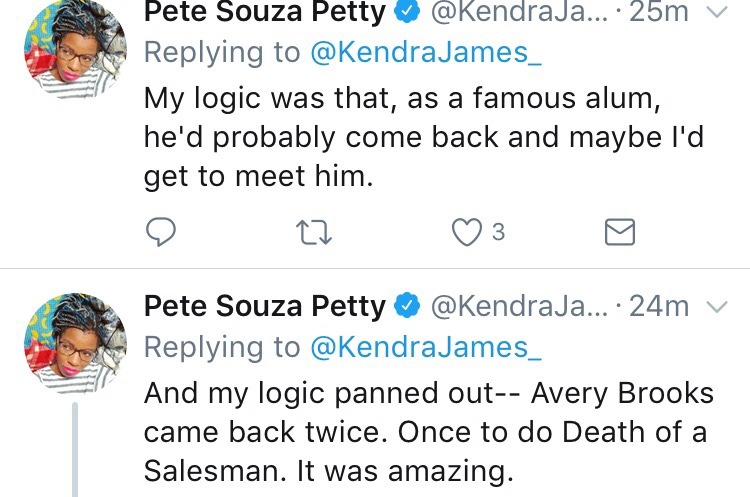Open the 25m timestamp link

660,13
